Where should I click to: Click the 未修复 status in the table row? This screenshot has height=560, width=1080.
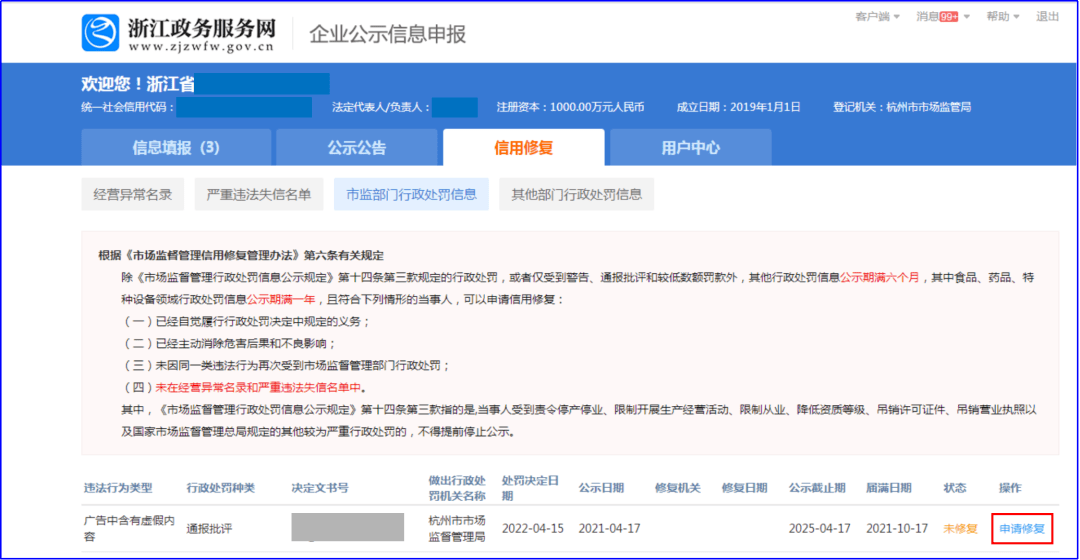pyautogui.click(x=960, y=528)
